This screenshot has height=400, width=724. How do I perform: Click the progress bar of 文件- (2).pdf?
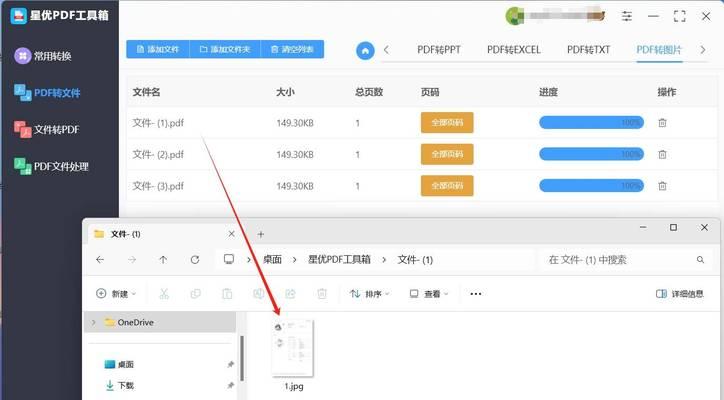[591, 154]
